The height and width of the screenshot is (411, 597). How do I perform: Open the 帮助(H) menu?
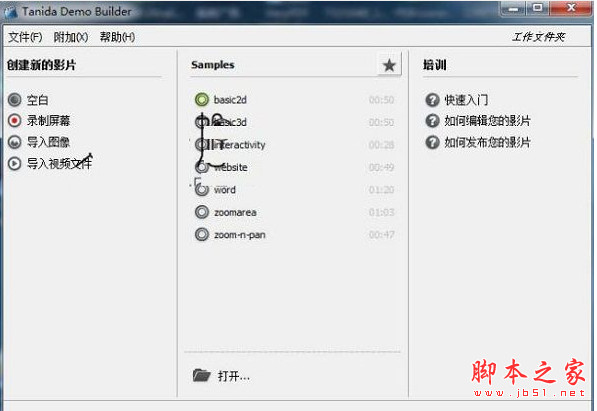pos(117,37)
